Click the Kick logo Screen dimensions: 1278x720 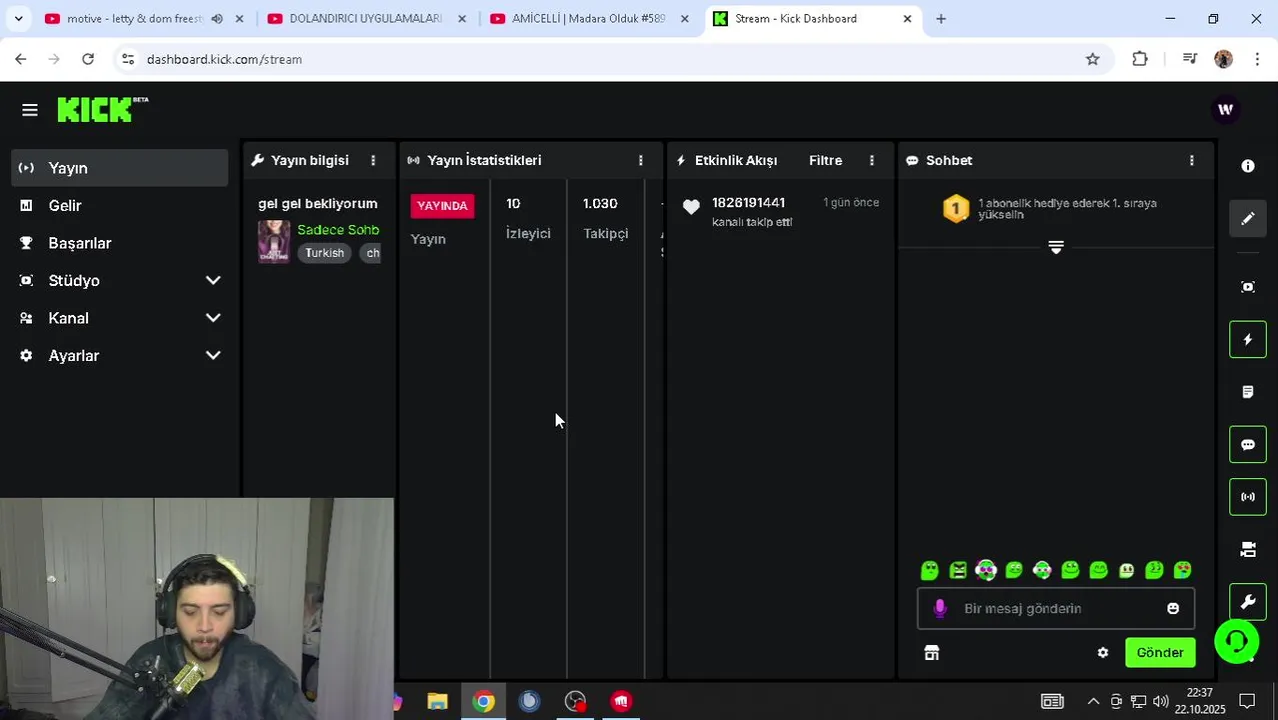[x=102, y=109]
